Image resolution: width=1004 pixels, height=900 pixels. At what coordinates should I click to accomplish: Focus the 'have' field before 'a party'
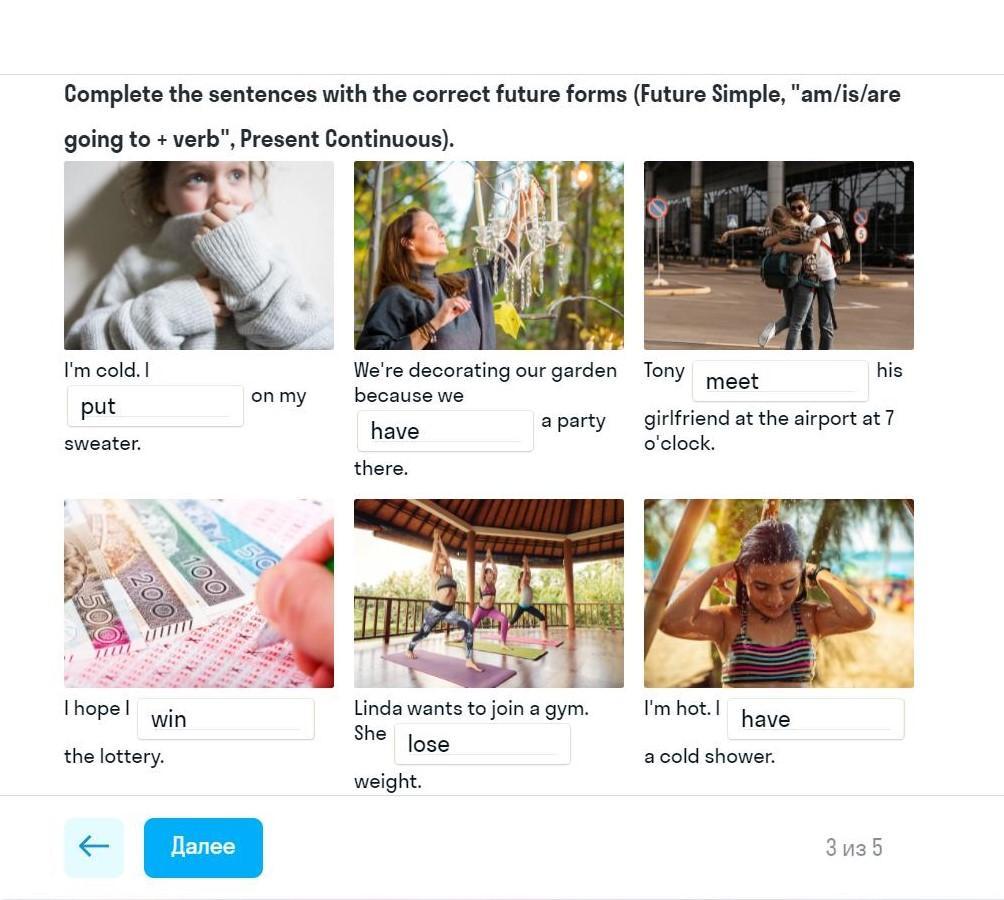445,431
